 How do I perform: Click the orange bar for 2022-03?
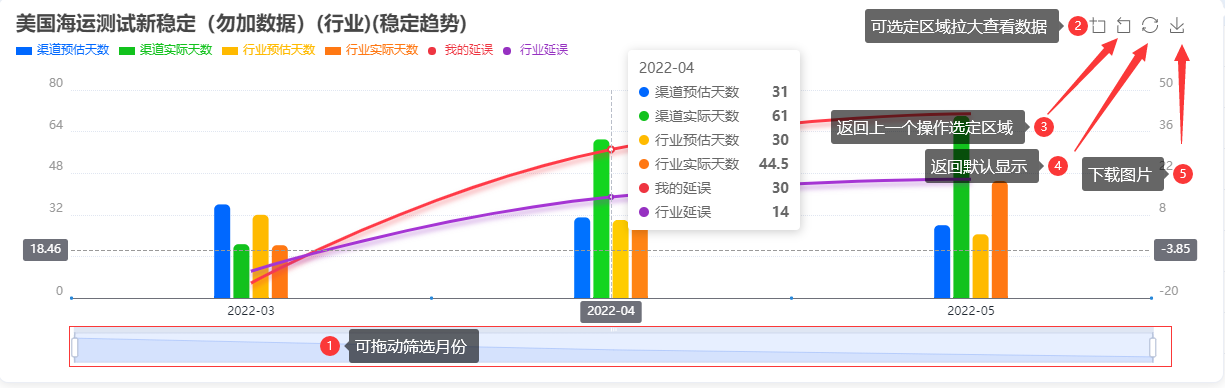[280, 272]
